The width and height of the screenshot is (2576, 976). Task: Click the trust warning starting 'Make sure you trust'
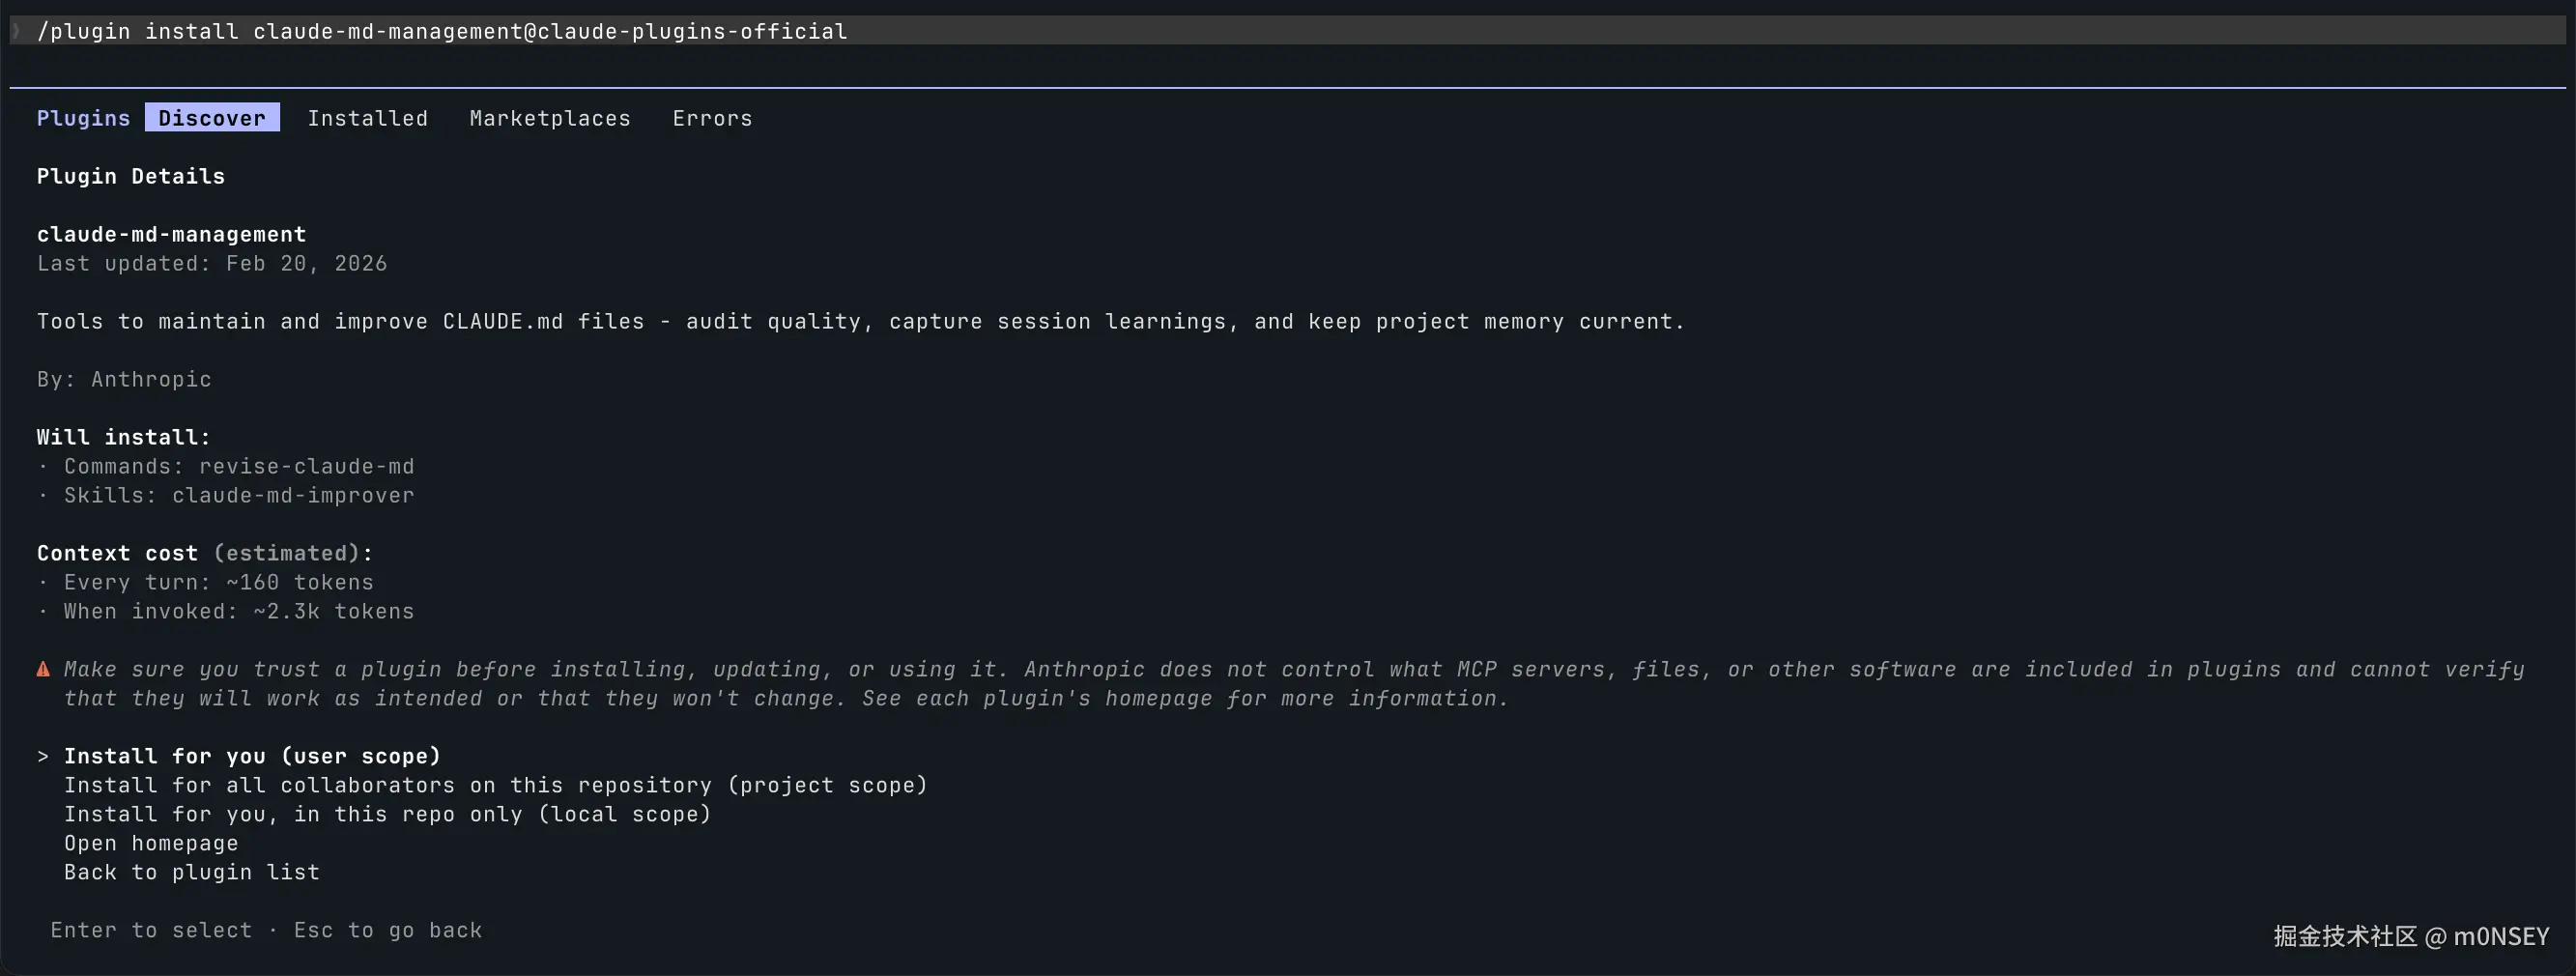tap(1294, 684)
